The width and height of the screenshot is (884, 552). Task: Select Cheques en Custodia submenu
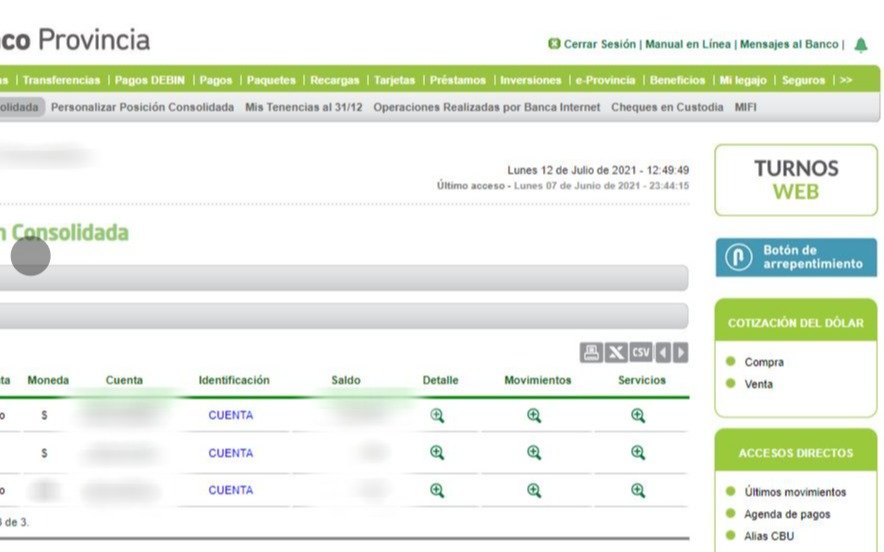[x=667, y=107]
